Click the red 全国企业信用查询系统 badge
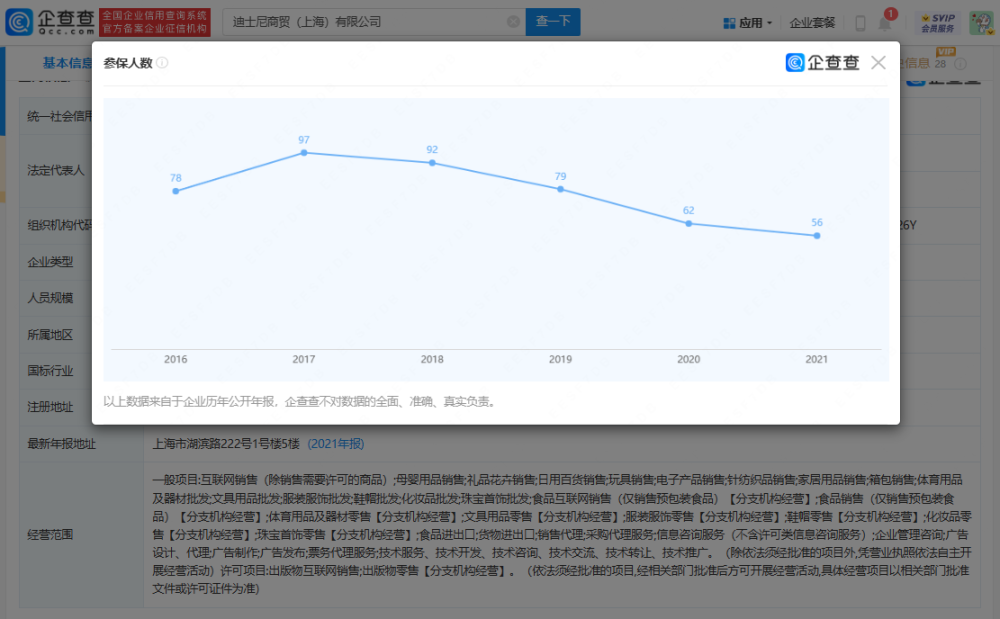1000x619 pixels. click(x=155, y=22)
